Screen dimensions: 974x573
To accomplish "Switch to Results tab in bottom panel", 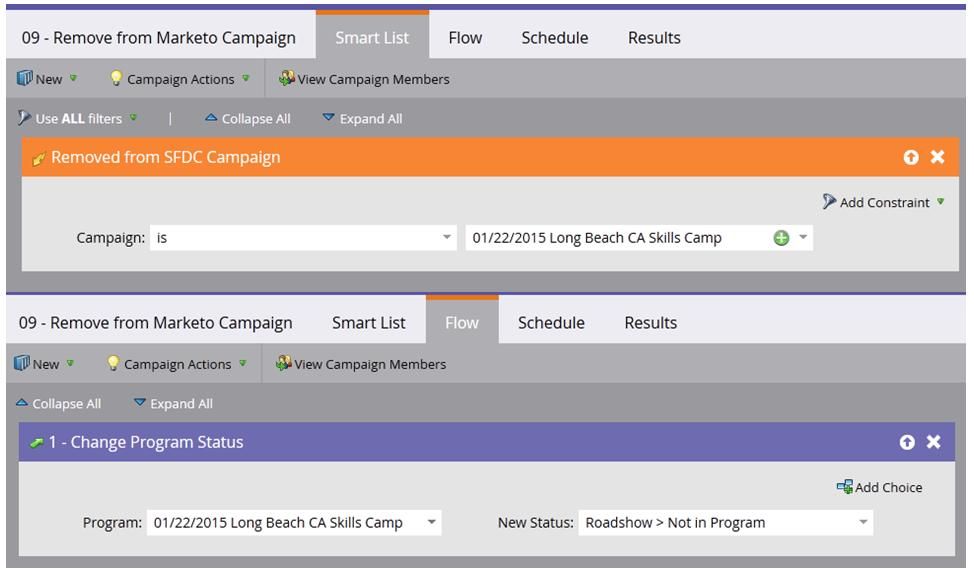I will 650,323.
